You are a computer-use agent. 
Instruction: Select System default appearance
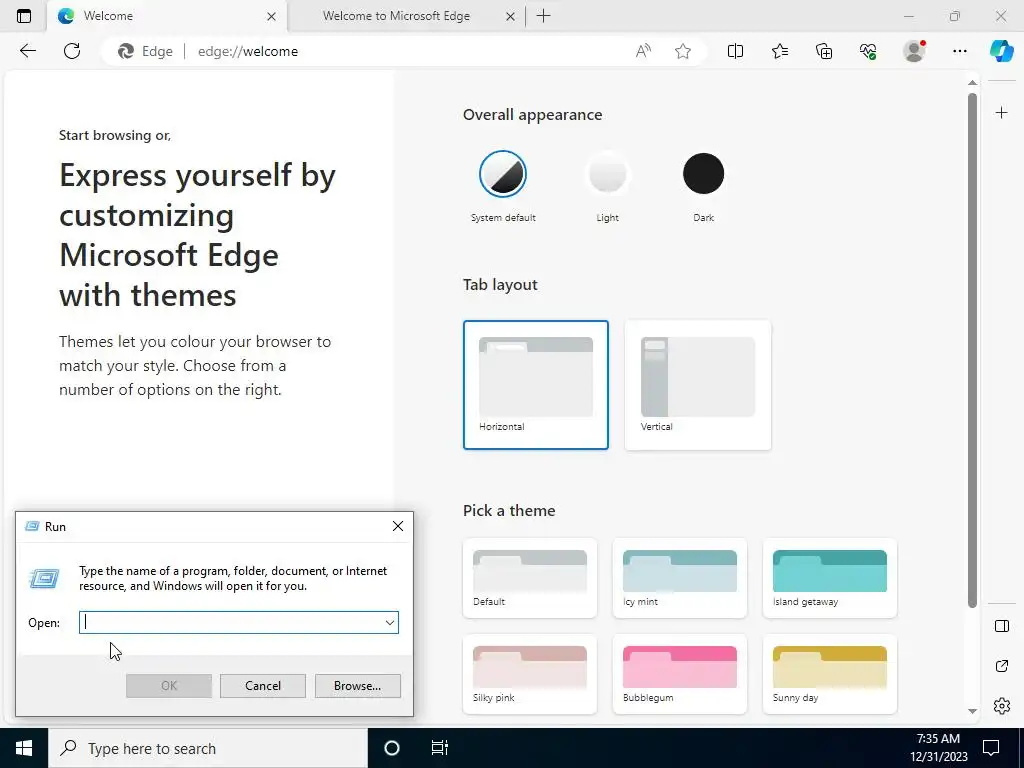click(x=503, y=174)
